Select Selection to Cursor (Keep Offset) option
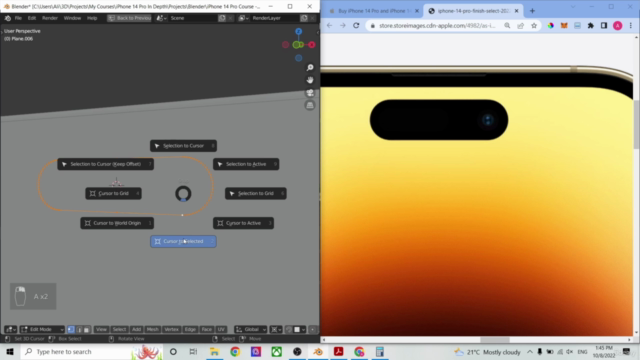Viewport: 640px width, 360px height. point(106,164)
